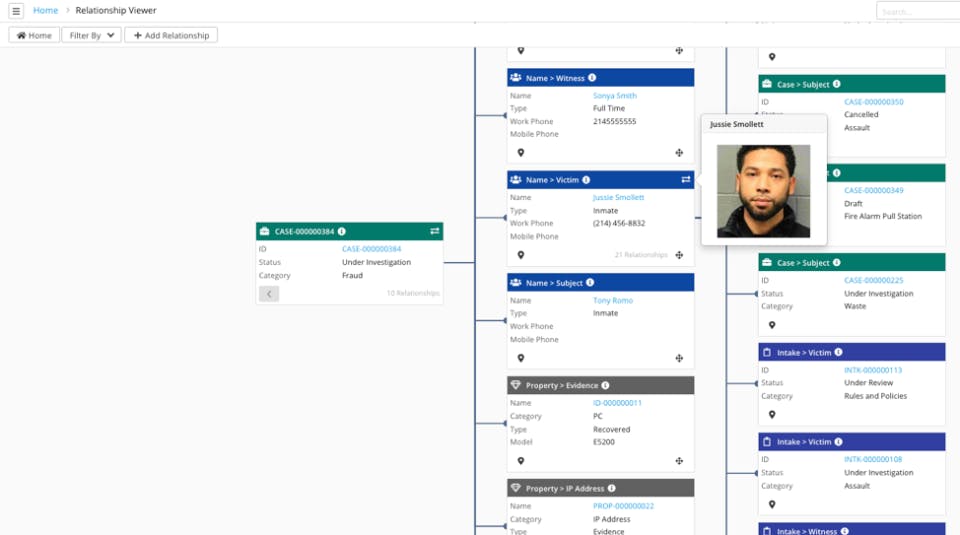Click the info icon on Property > IP Address card
Image resolution: width=960 pixels, height=535 pixels.
(x=611, y=488)
